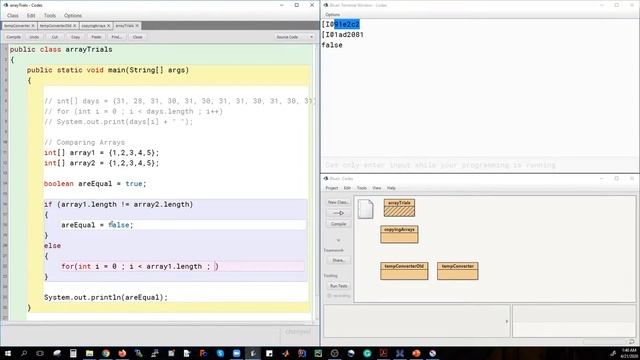The image size is (640, 360).
Task: Click the object bench expand arrow
Action: pyautogui.click(x=507, y=321)
